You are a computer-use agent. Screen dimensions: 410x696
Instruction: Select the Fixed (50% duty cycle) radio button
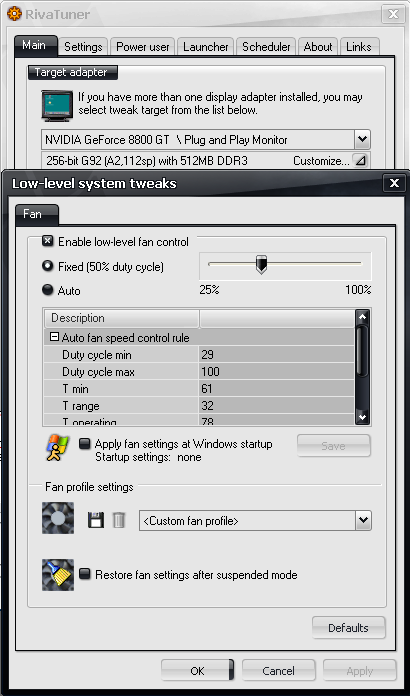click(x=47, y=266)
